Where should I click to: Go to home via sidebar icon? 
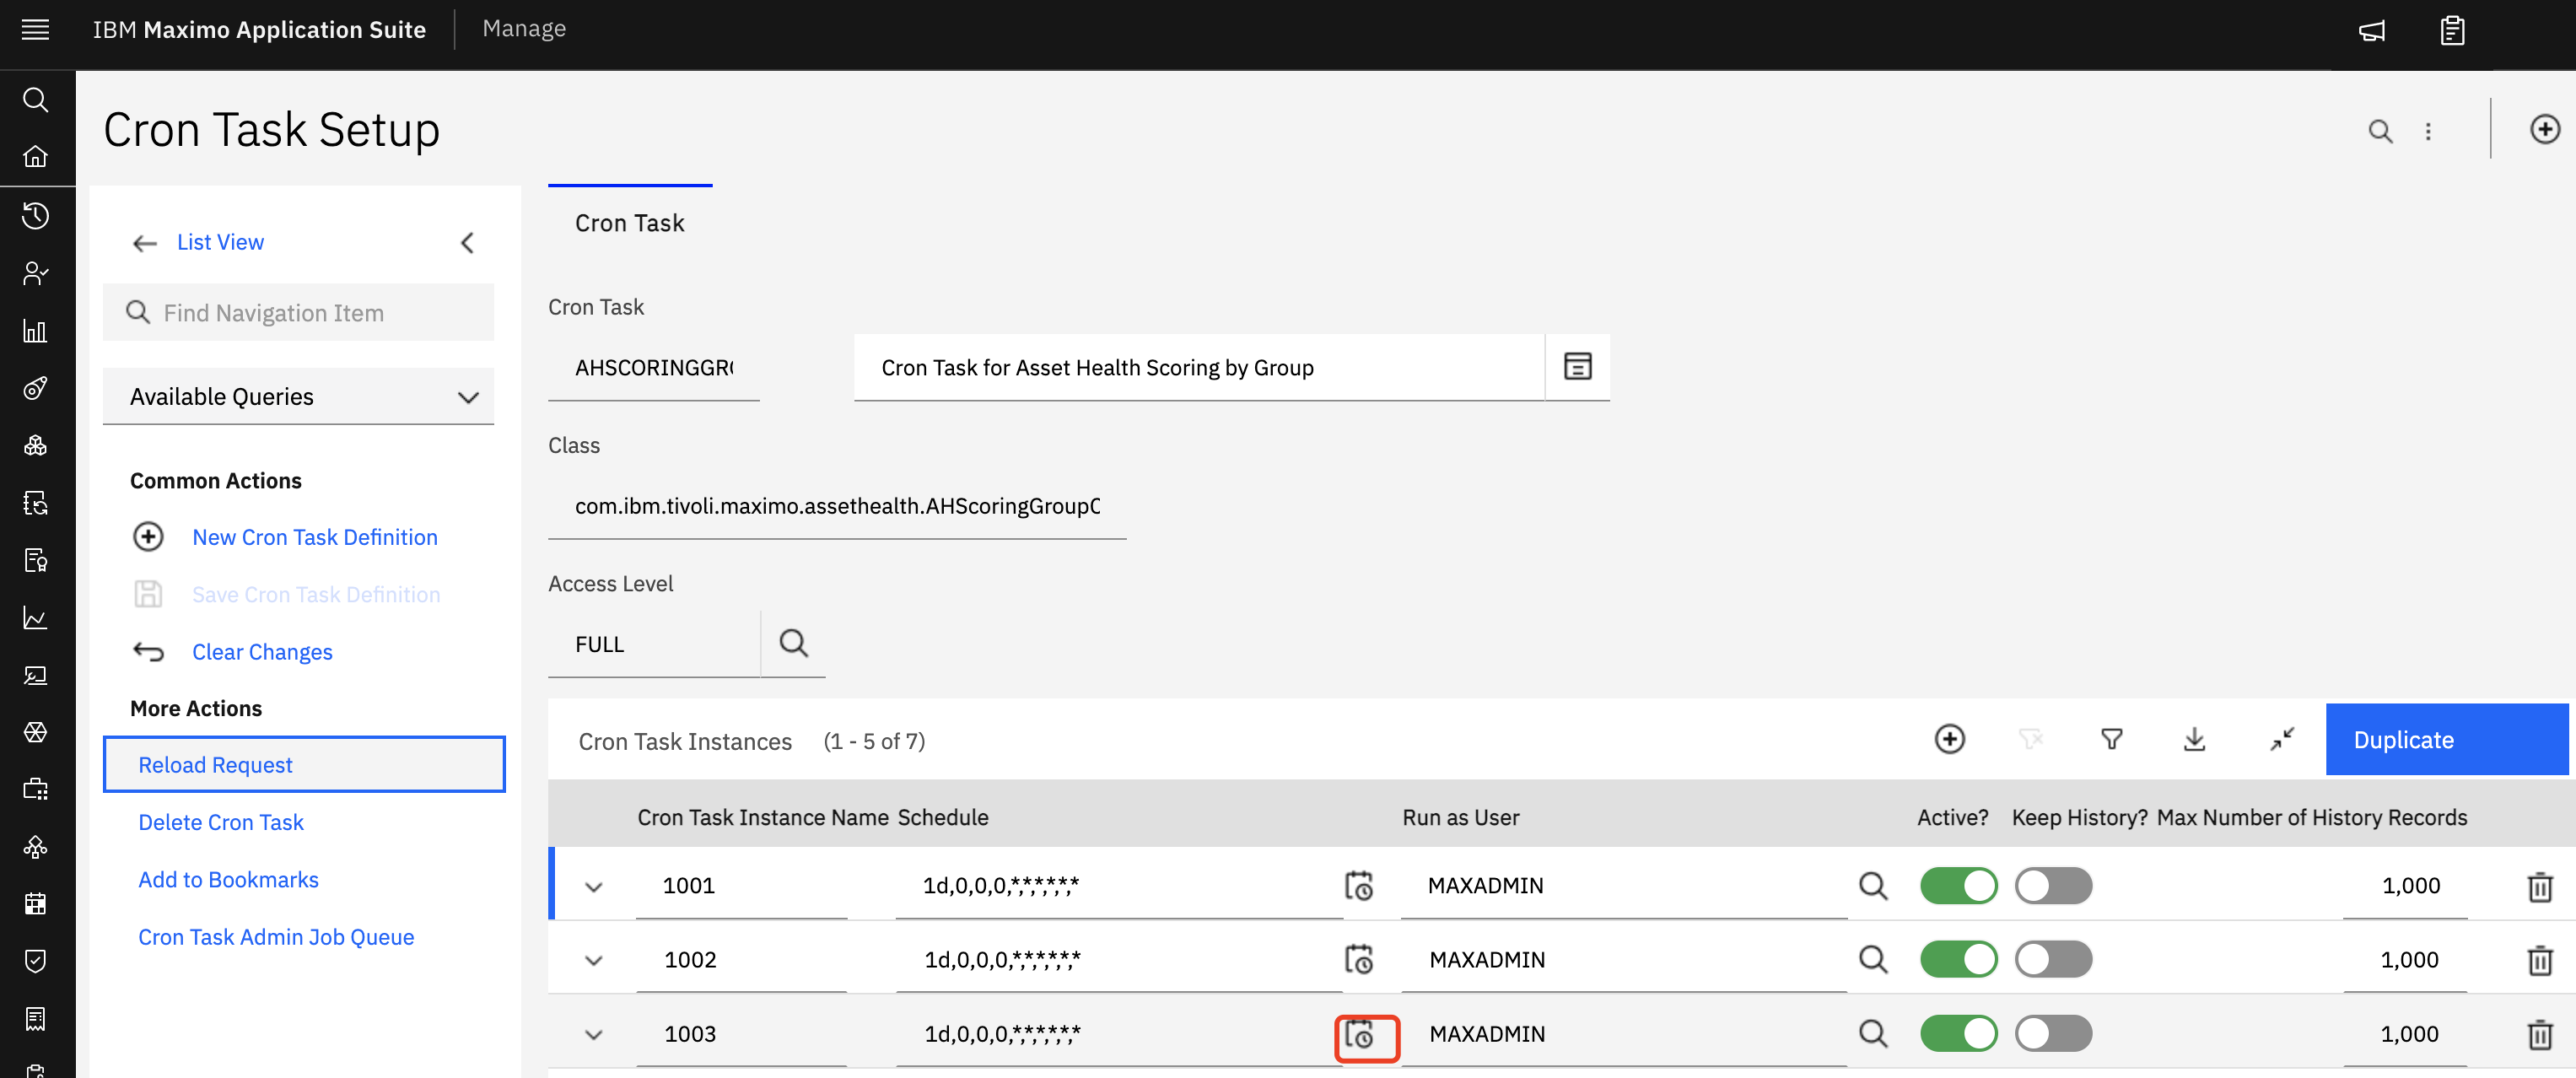pyautogui.click(x=35, y=157)
